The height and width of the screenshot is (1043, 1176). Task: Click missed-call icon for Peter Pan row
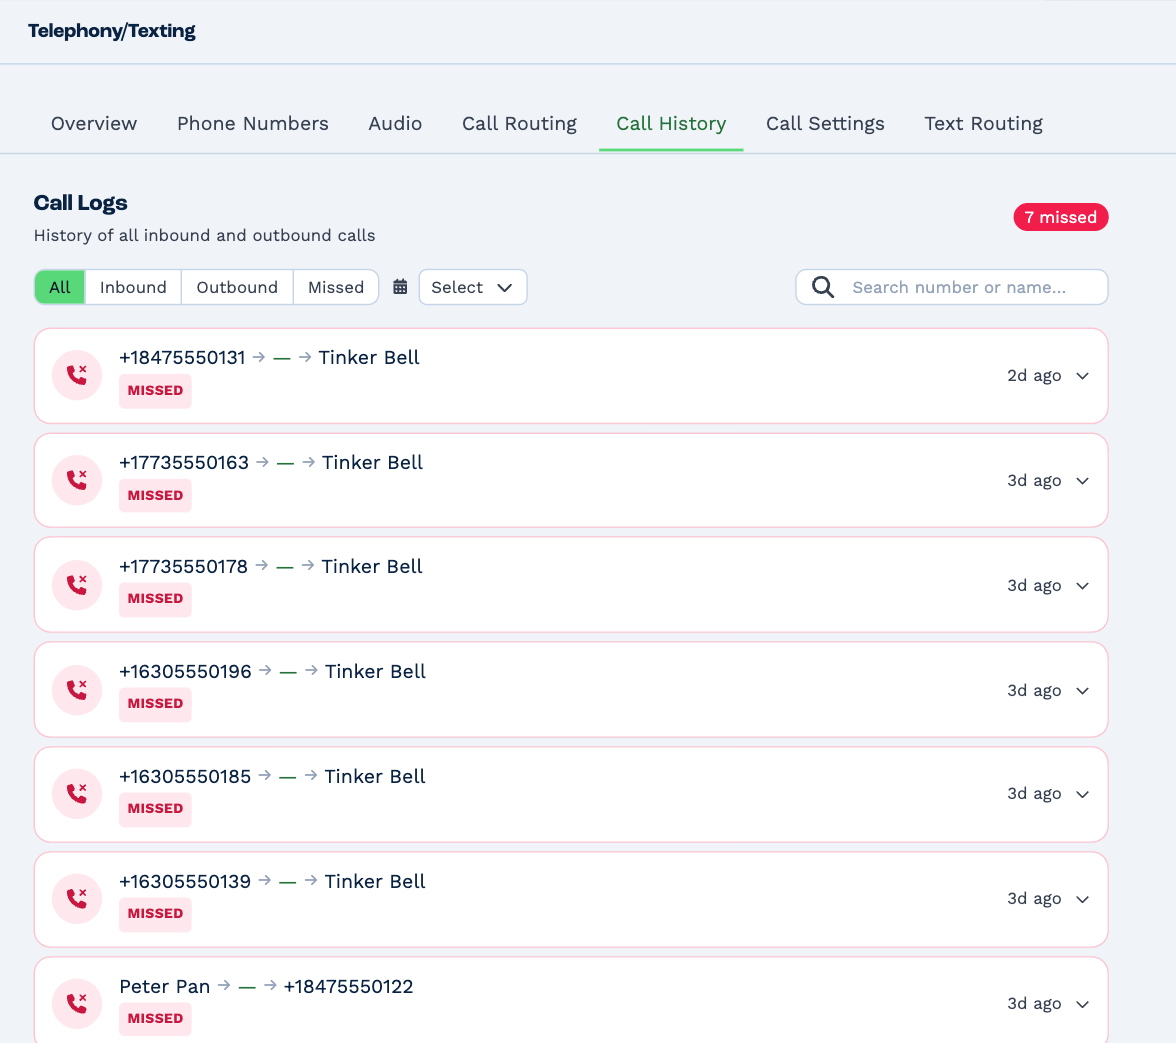(76, 1003)
